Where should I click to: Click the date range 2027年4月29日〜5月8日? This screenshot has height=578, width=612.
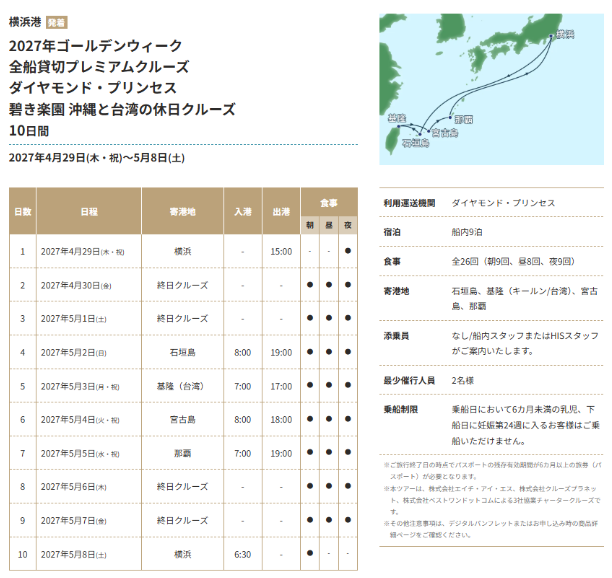(x=97, y=158)
